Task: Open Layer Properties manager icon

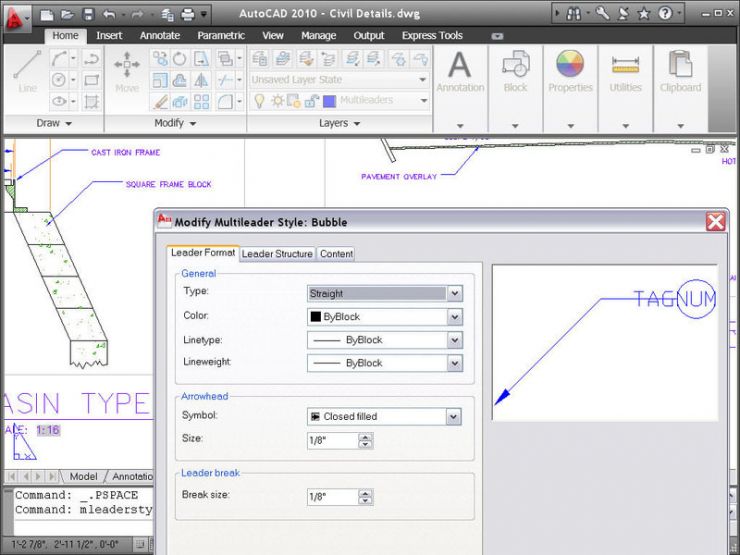Action: click(260, 59)
